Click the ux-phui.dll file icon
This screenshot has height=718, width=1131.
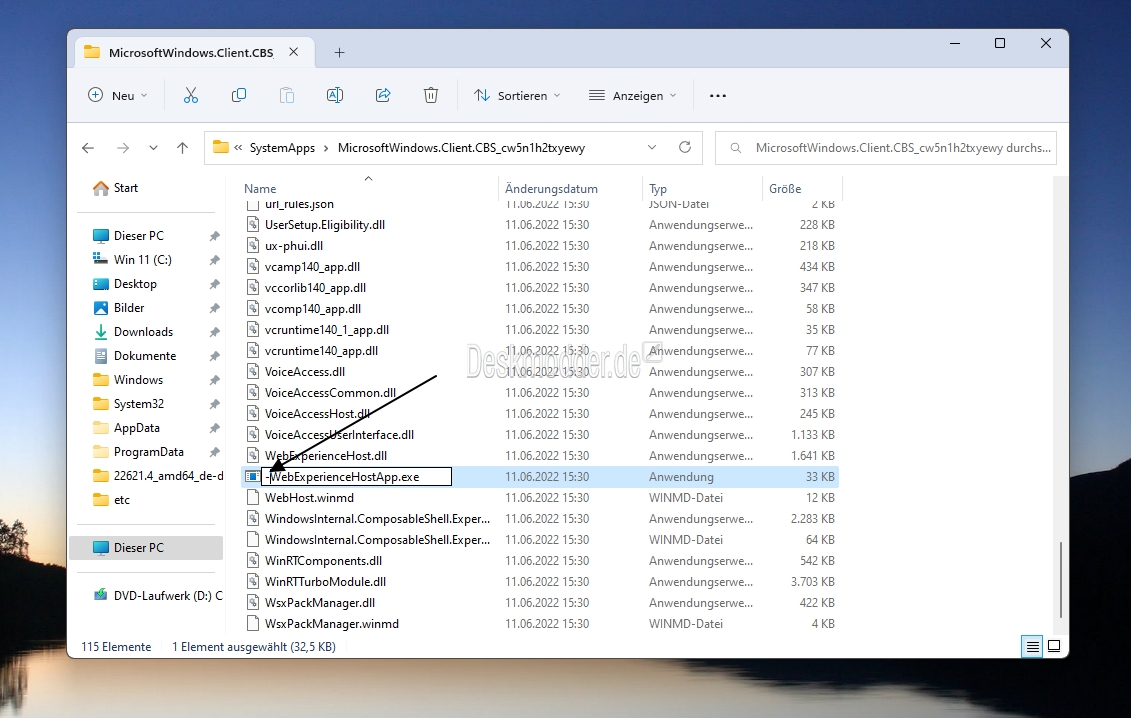tap(252, 245)
